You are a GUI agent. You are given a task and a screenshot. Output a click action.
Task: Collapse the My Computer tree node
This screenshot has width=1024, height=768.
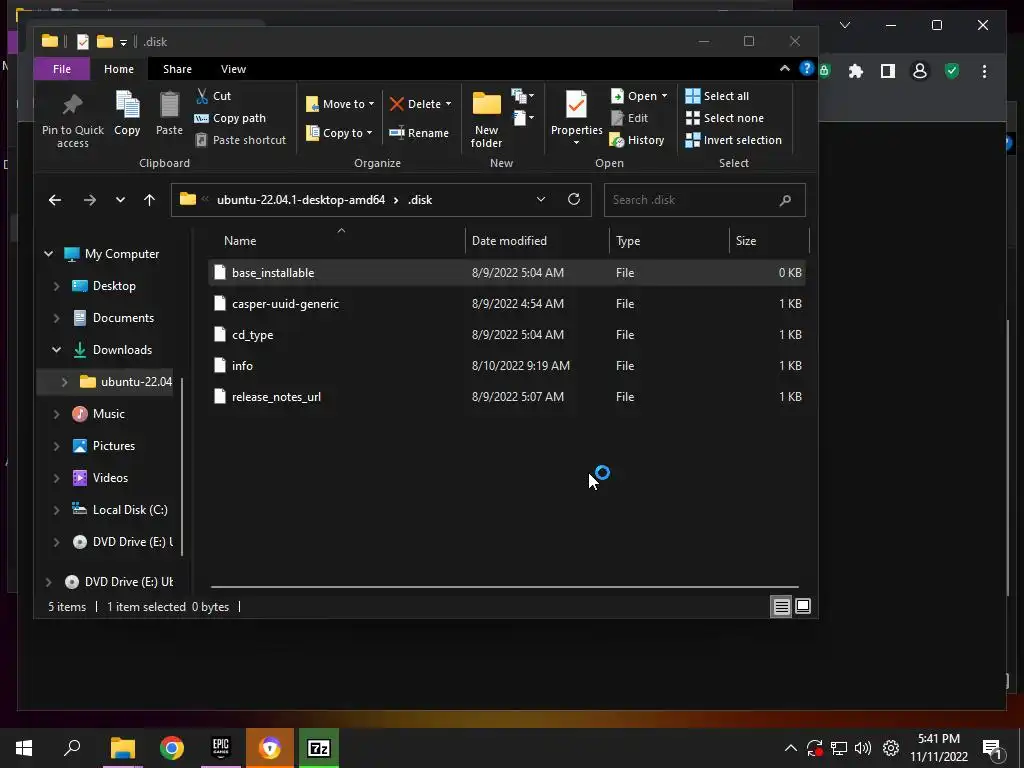(48, 254)
